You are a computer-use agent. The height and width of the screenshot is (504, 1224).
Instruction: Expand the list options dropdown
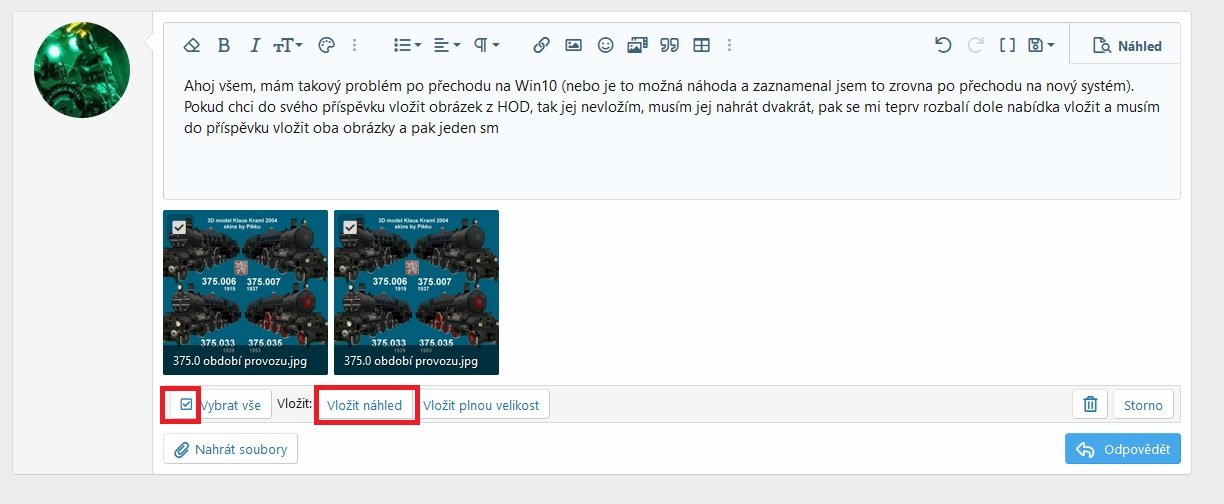(407, 45)
